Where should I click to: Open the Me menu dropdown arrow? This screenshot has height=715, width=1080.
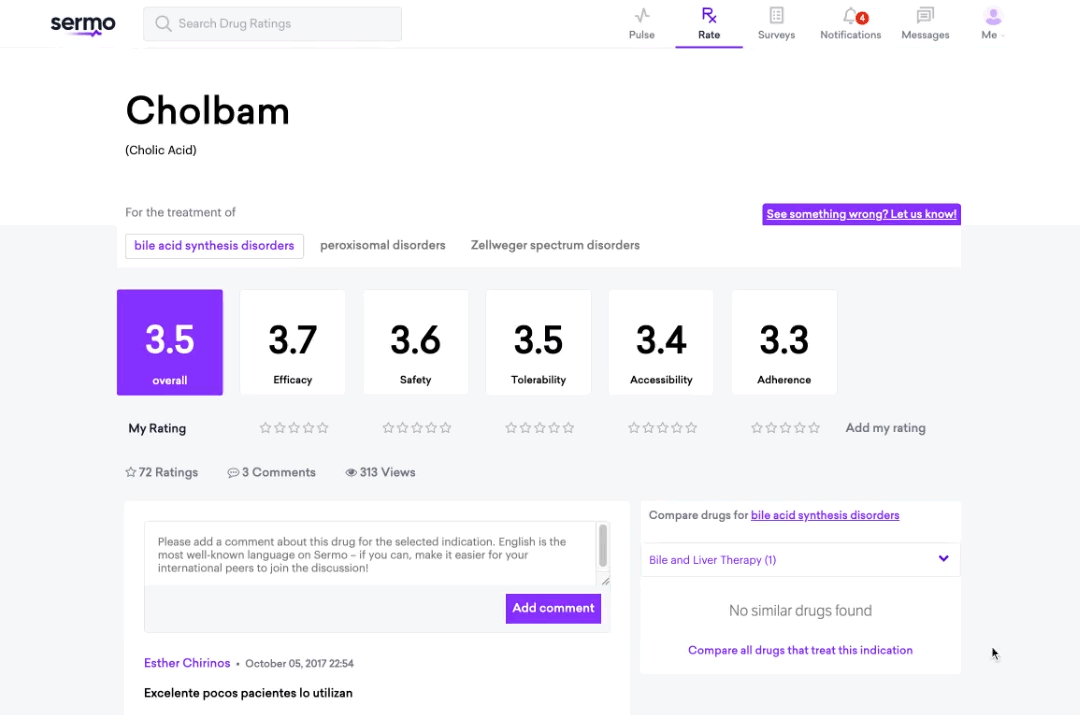tap(1003, 36)
